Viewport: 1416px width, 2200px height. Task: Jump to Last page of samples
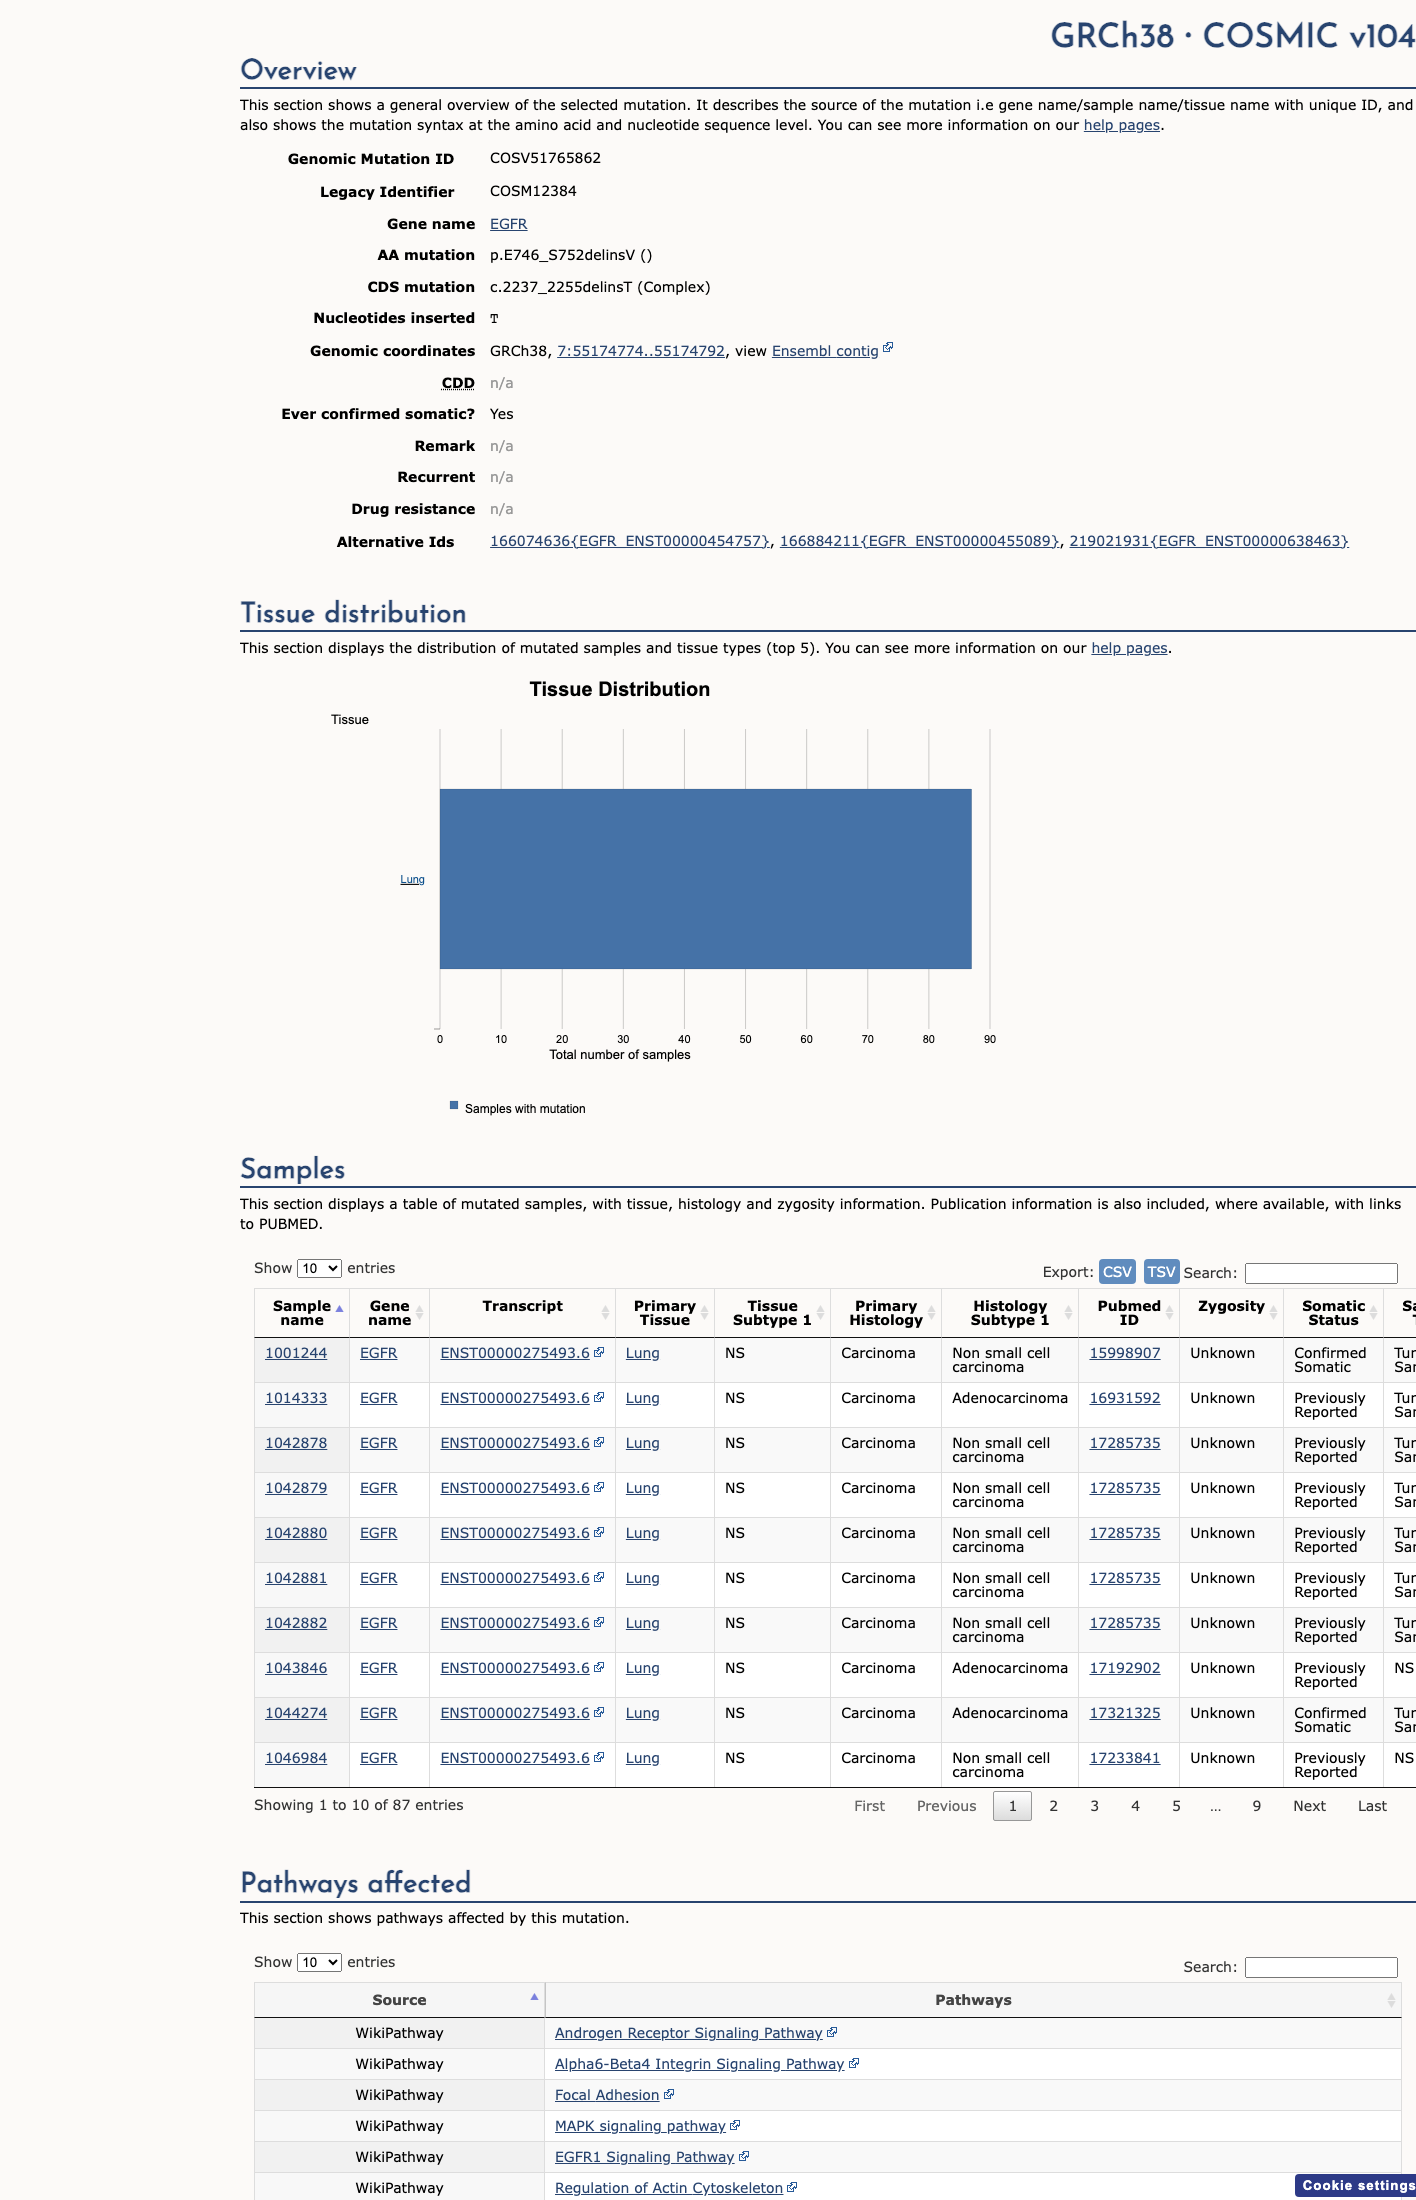[x=1372, y=1806]
